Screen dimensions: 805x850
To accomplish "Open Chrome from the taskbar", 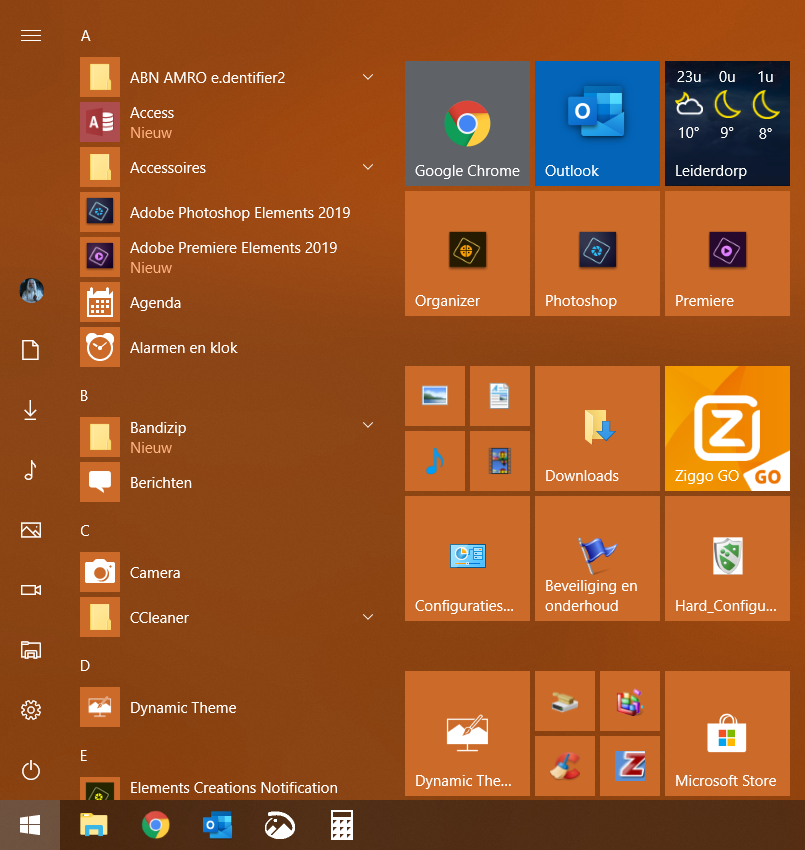I will click(156, 825).
